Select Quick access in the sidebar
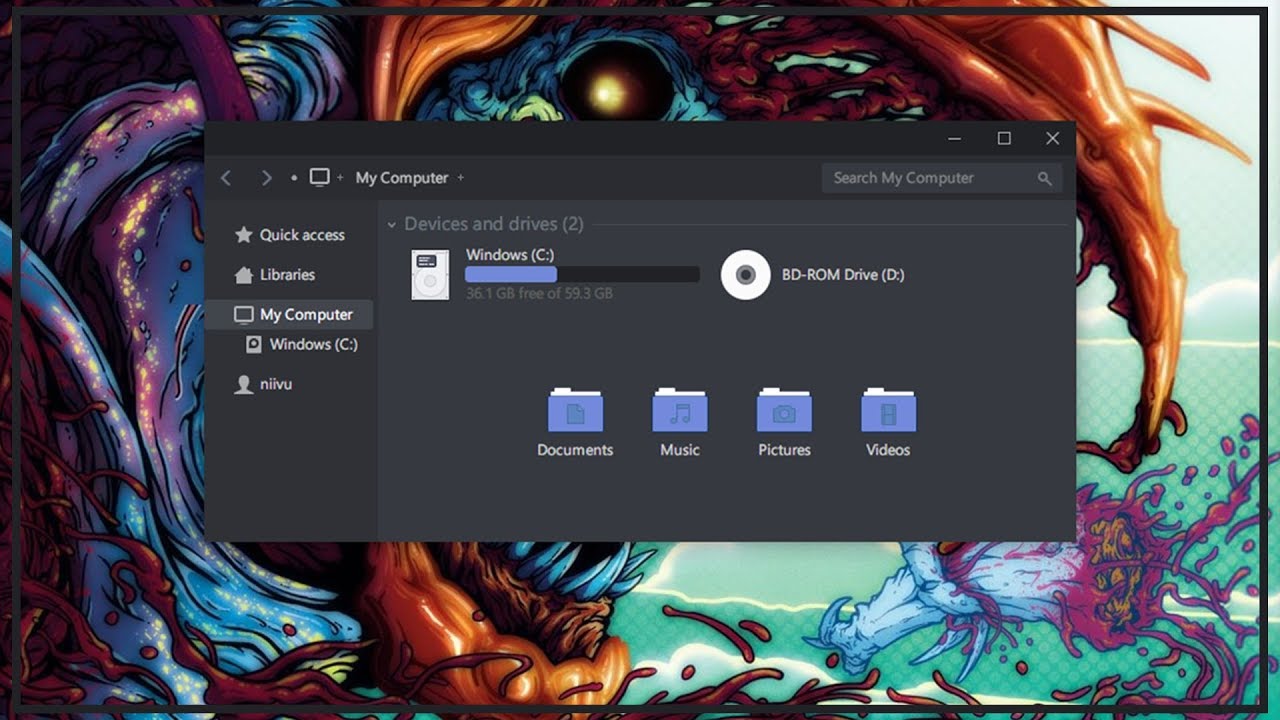Screen dimensions: 1280x720 click(302, 235)
